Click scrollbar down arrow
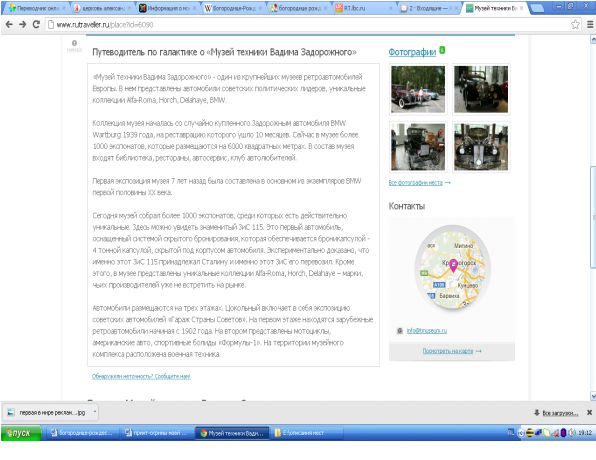 593,396
